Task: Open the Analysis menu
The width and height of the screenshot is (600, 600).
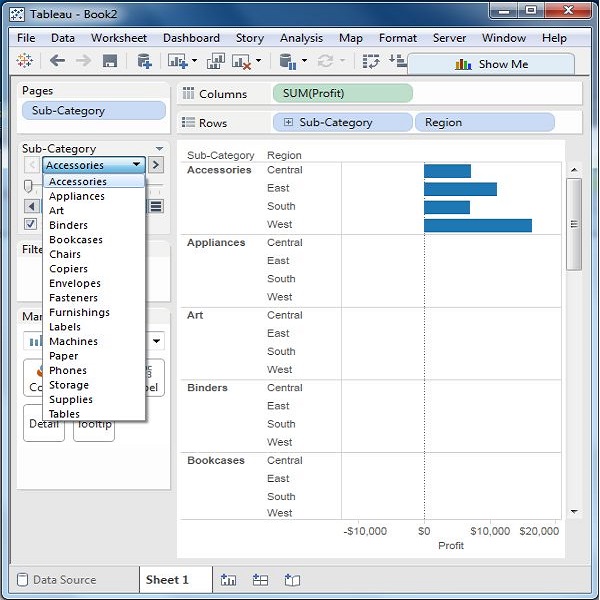Action: [301, 38]
